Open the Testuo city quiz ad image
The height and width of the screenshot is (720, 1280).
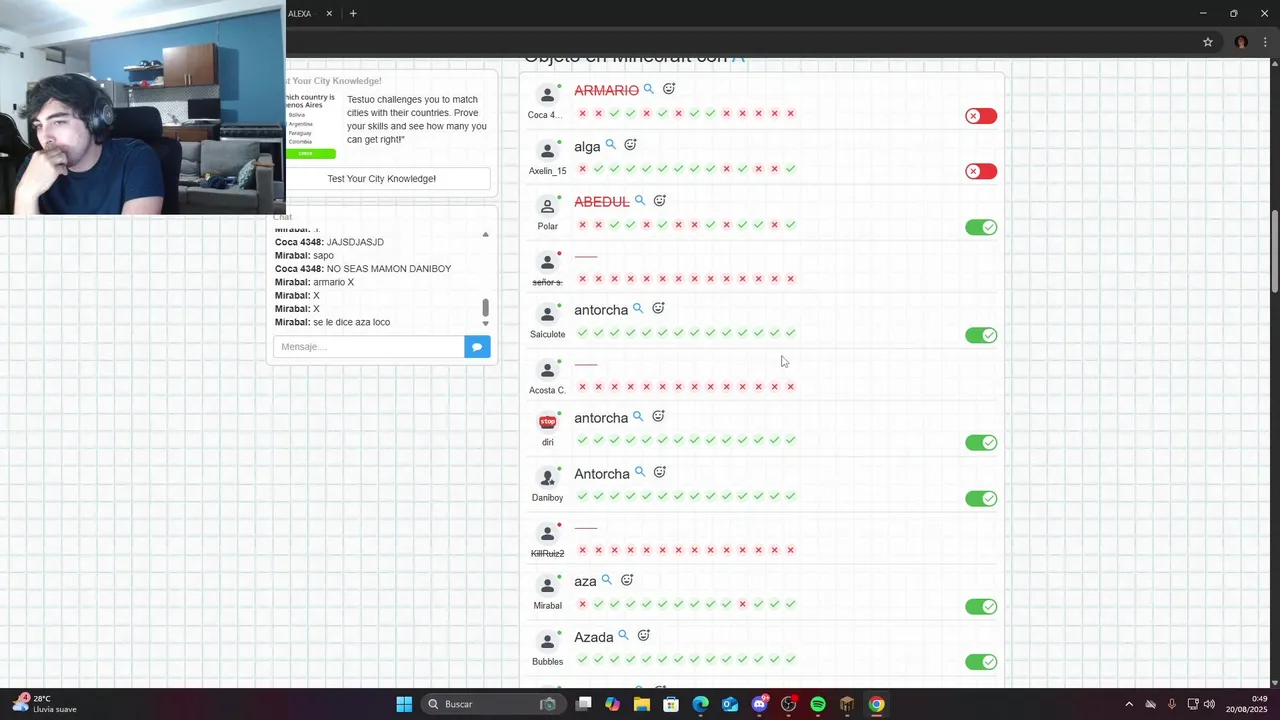310,125
